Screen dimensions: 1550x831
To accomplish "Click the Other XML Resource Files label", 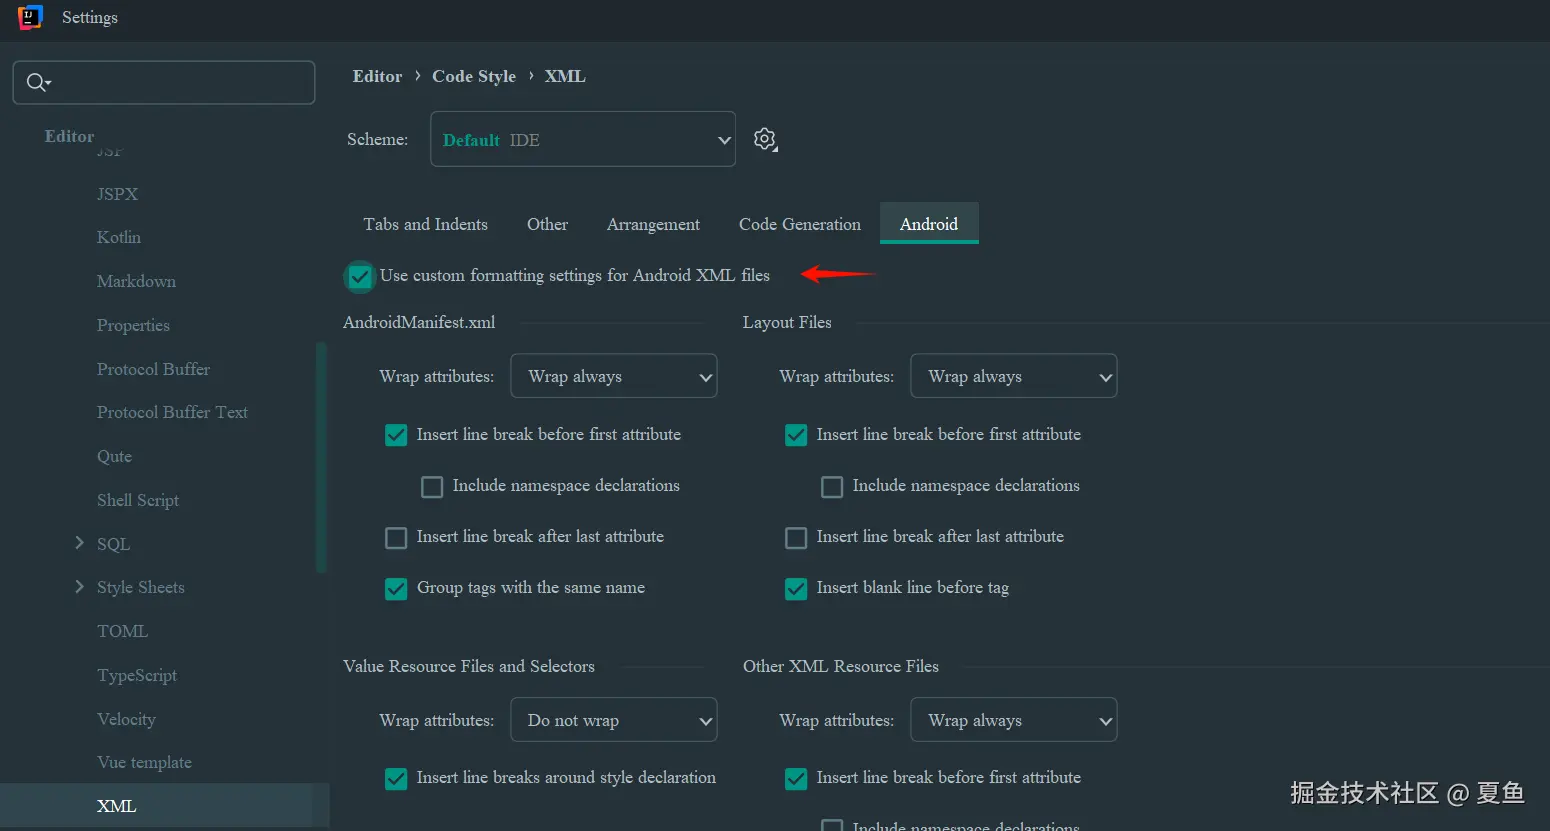I will (841, 666).
